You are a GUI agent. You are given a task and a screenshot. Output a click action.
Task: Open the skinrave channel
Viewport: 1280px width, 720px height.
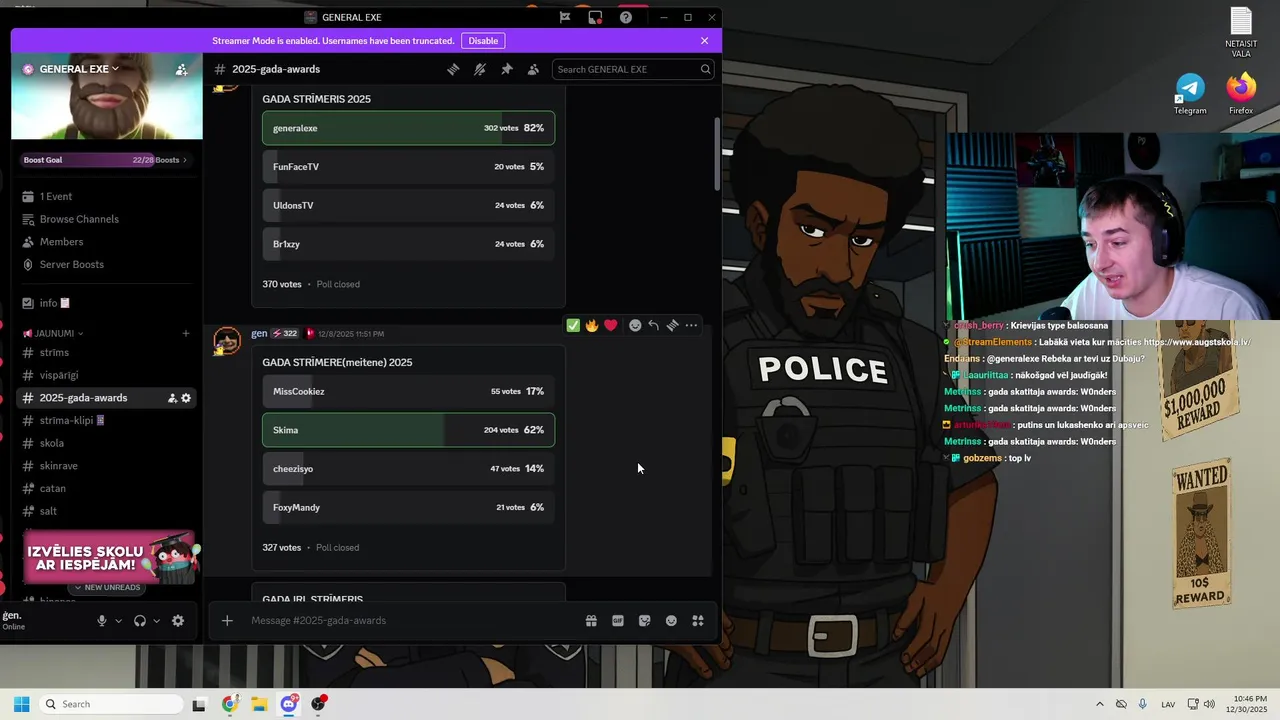[x=106, y=466]
